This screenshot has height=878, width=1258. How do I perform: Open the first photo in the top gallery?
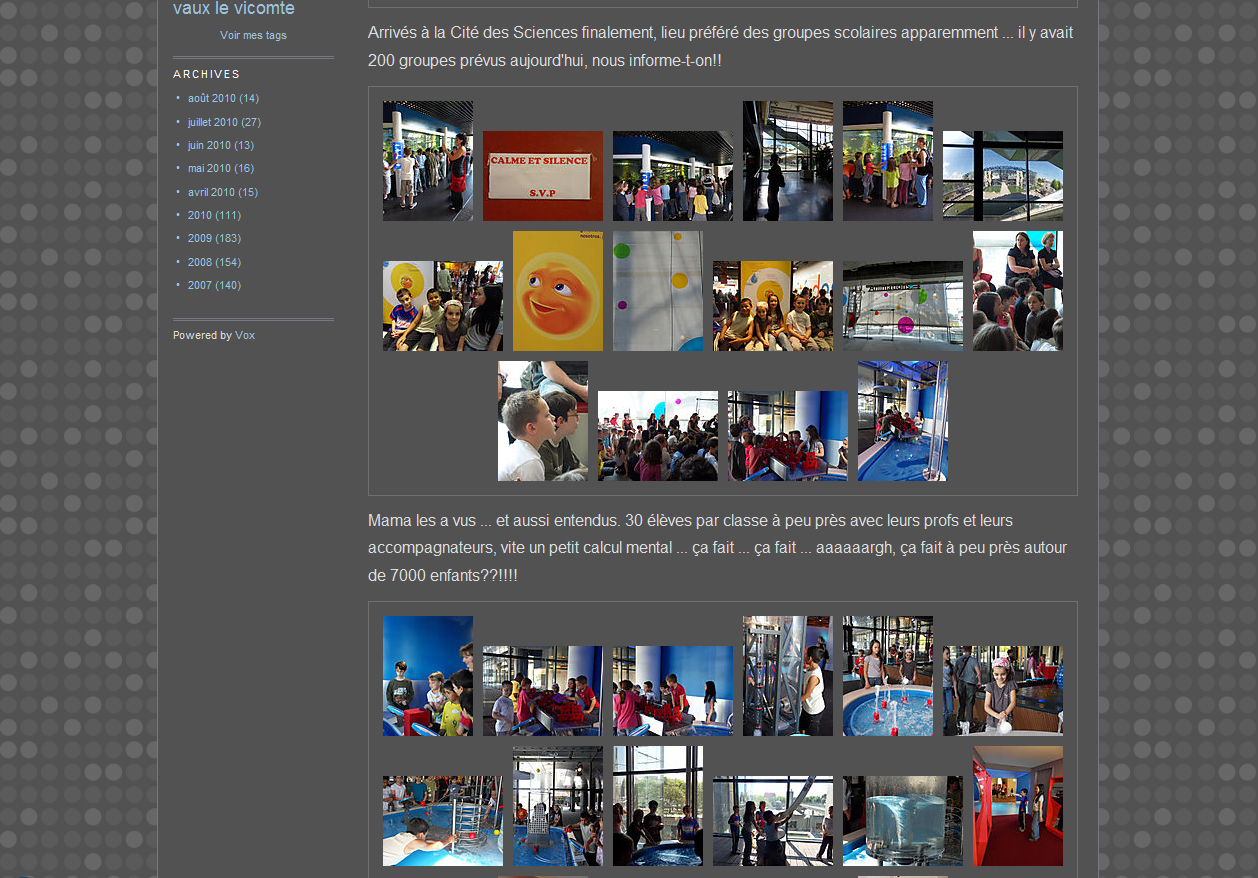point(427,161)
